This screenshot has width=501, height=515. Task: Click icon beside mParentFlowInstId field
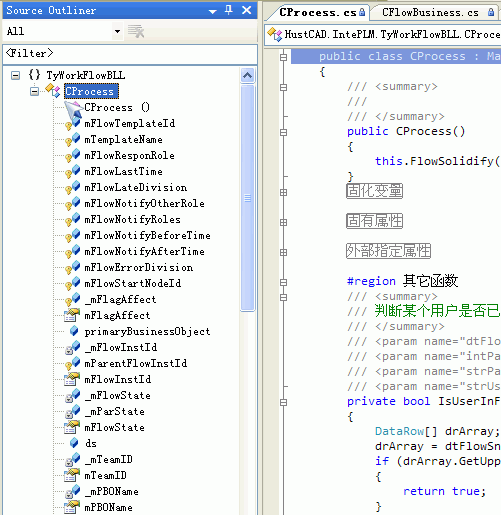pyautogui.click(x=72, y=363)
